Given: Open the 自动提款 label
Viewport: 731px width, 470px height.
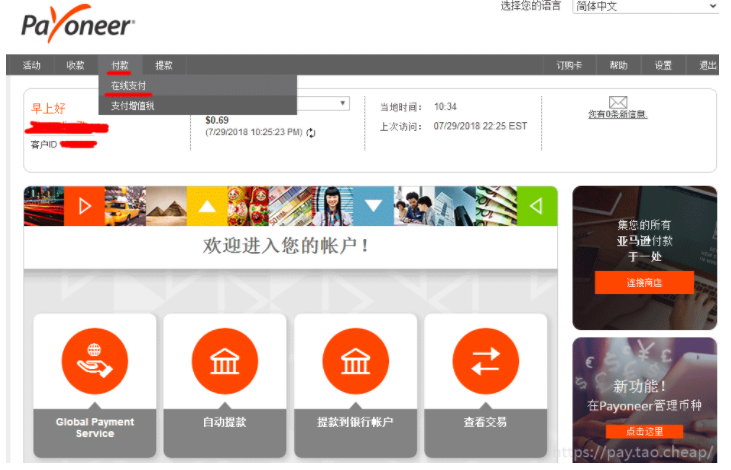Looking at the screenshot, I should coord(225,422).
